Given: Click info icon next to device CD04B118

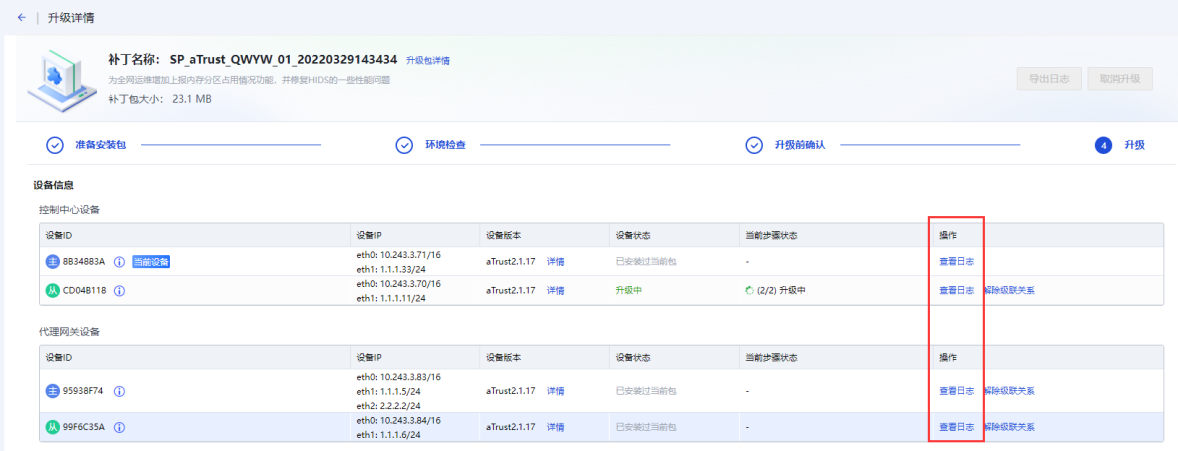Looking at the screenshot, I should (x=119, y=291).
